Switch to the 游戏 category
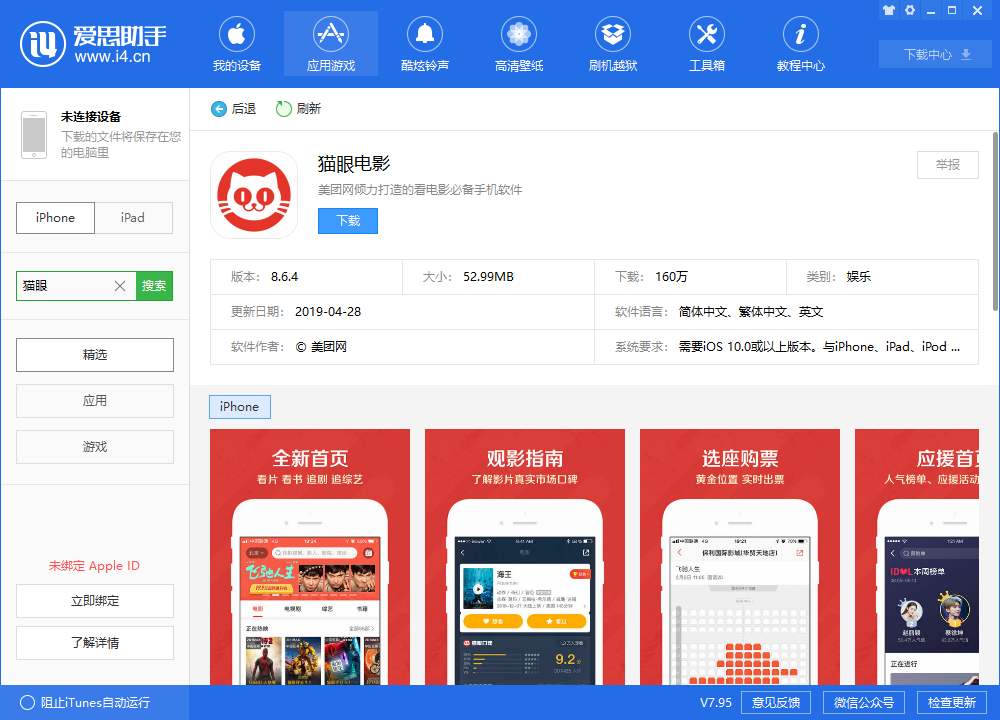This screenshot has width=1000, height=720. pos(94,447)
